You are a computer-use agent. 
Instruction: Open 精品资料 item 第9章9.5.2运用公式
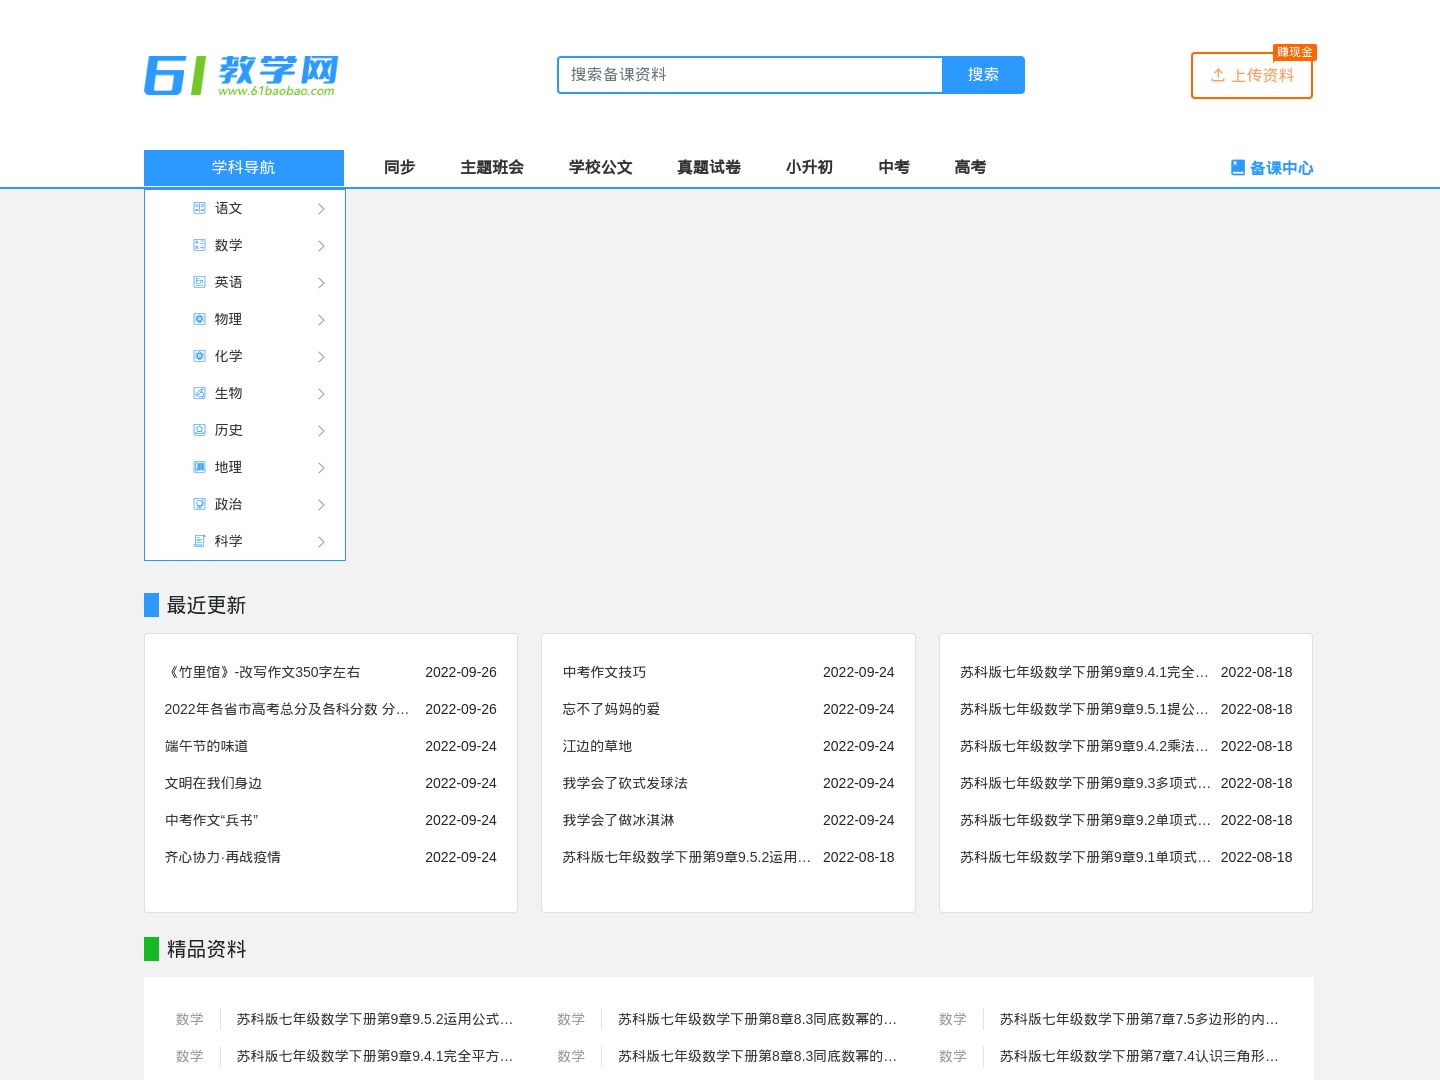(x=375, y=1019)
